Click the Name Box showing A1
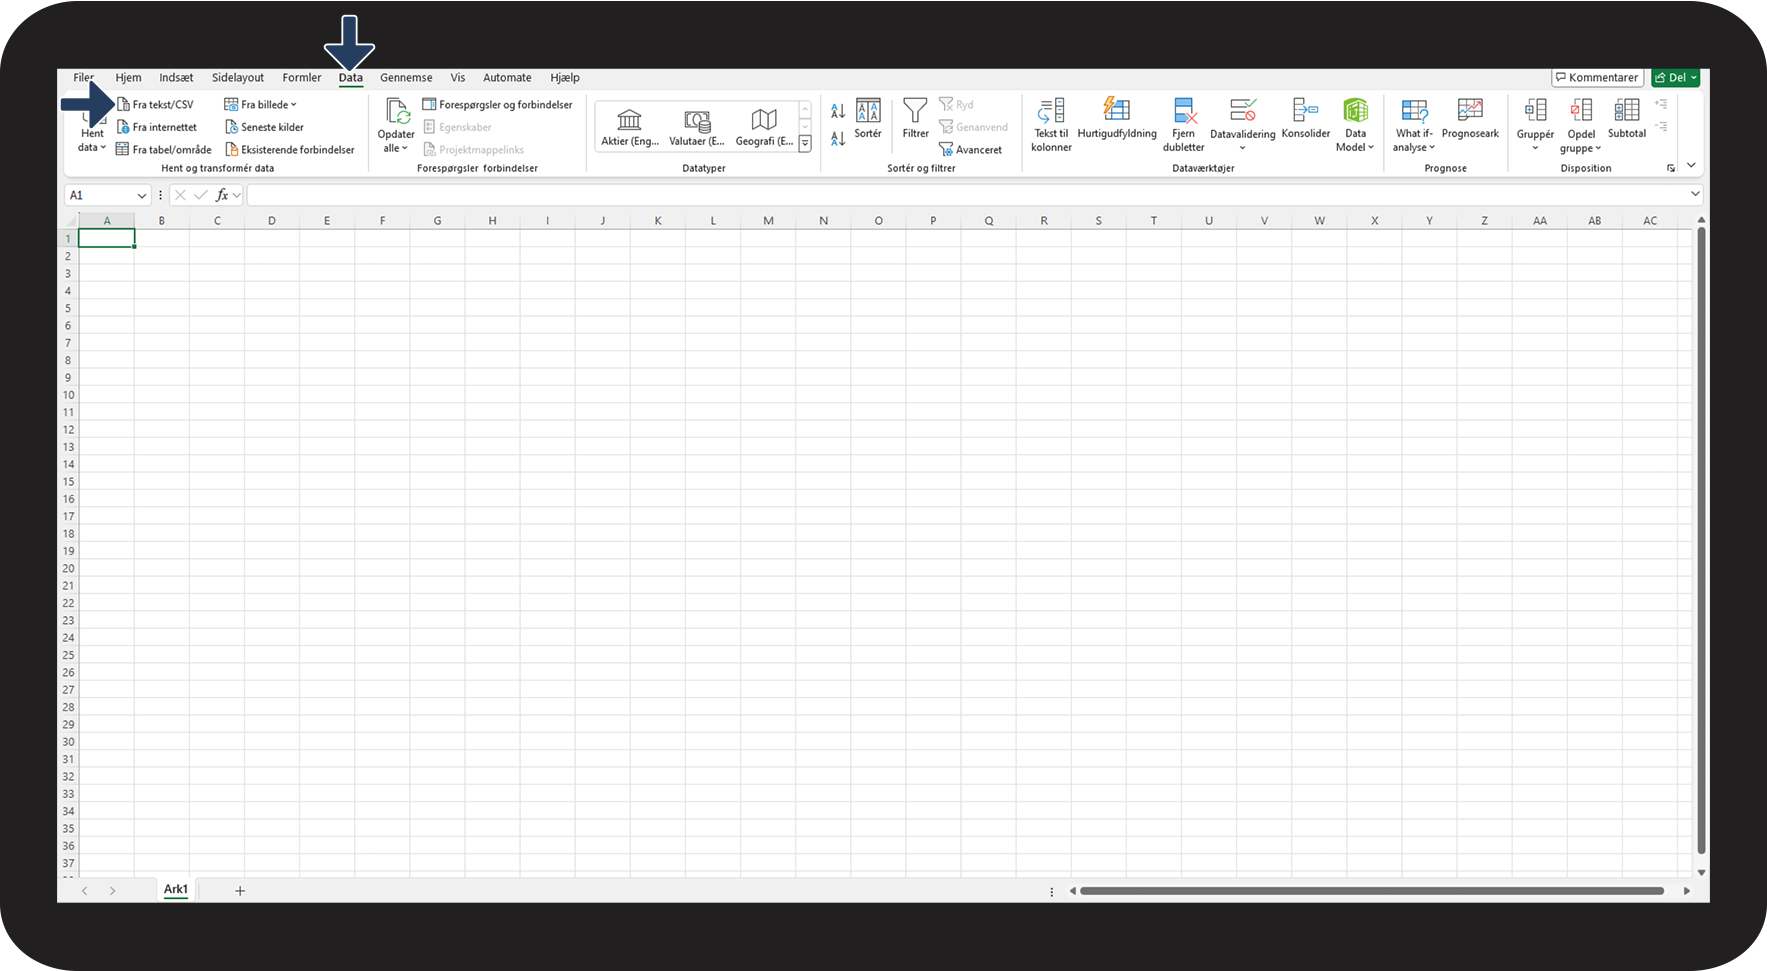 coord(99,195)
